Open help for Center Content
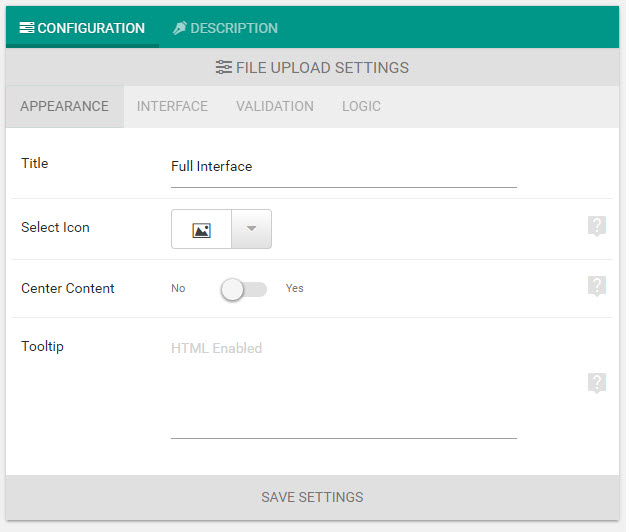 pyautogui.click(x=597, y=286)
